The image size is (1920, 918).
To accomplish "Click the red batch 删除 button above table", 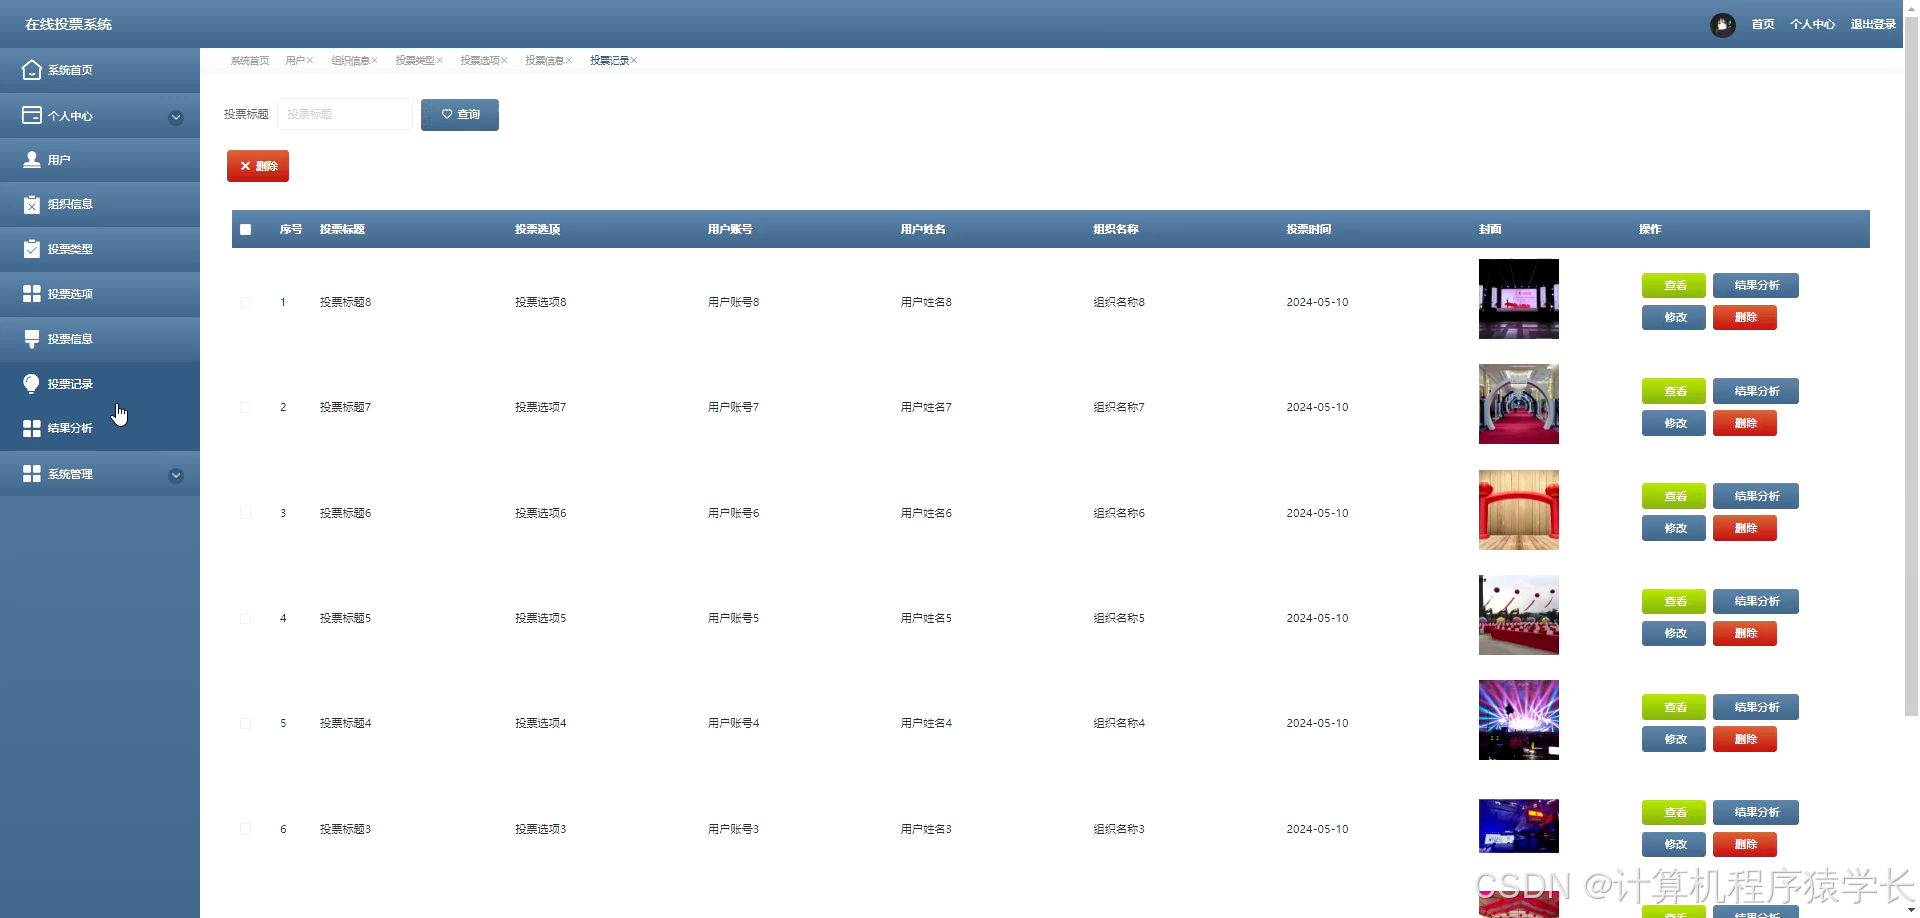I will [258, 166].
